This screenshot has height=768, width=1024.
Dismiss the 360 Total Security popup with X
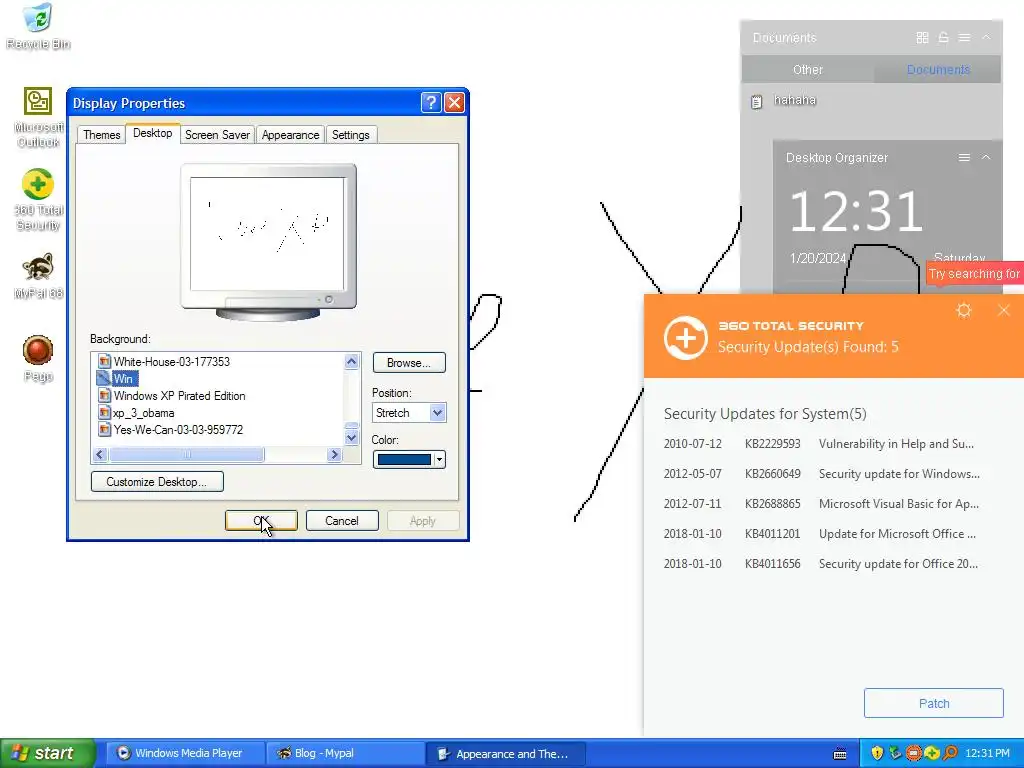click(x=1004, y=310)
